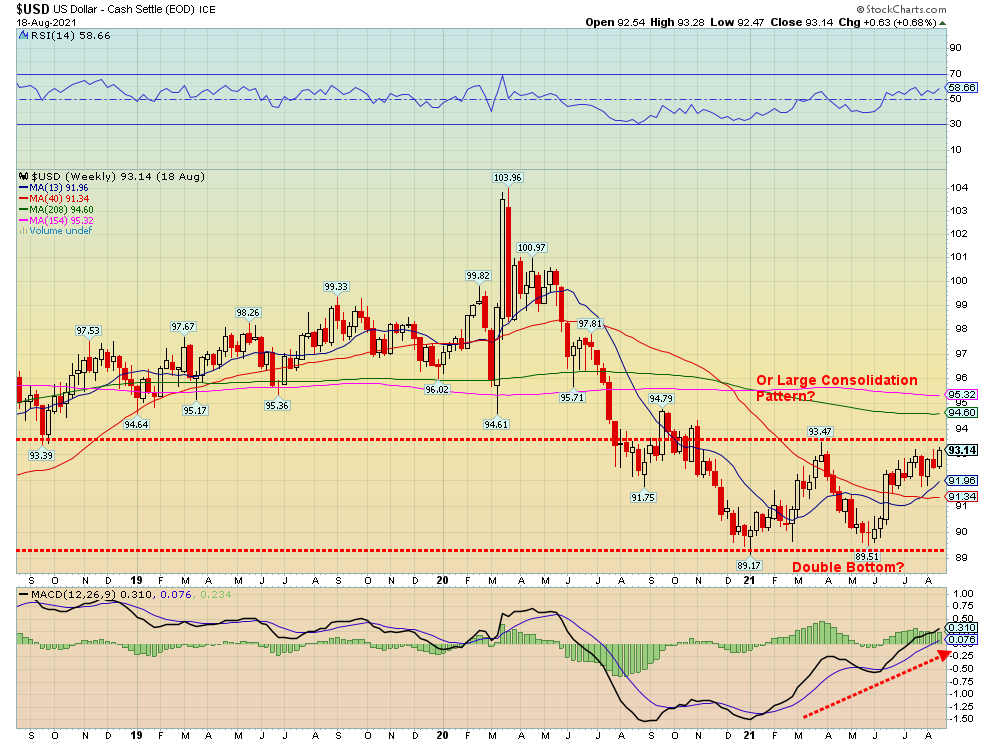Click the black MACD line legend marker

(22, 597)
